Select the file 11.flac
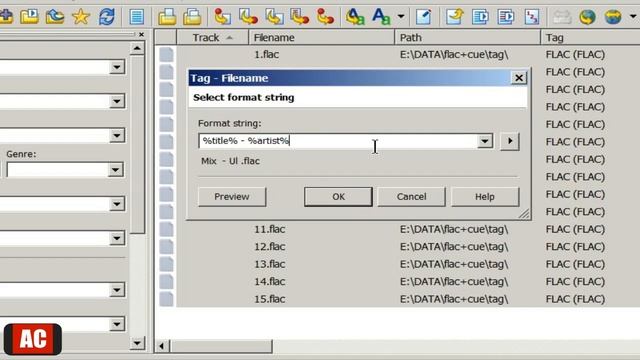 [x=270, y=229]
